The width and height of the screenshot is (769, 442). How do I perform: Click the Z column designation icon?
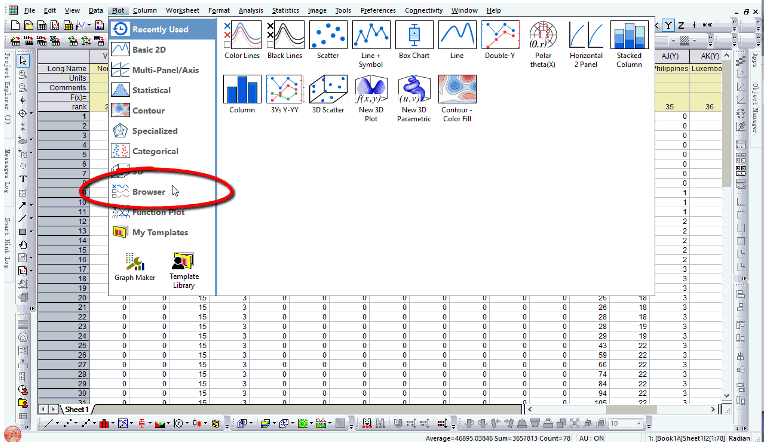click(681, 25)
